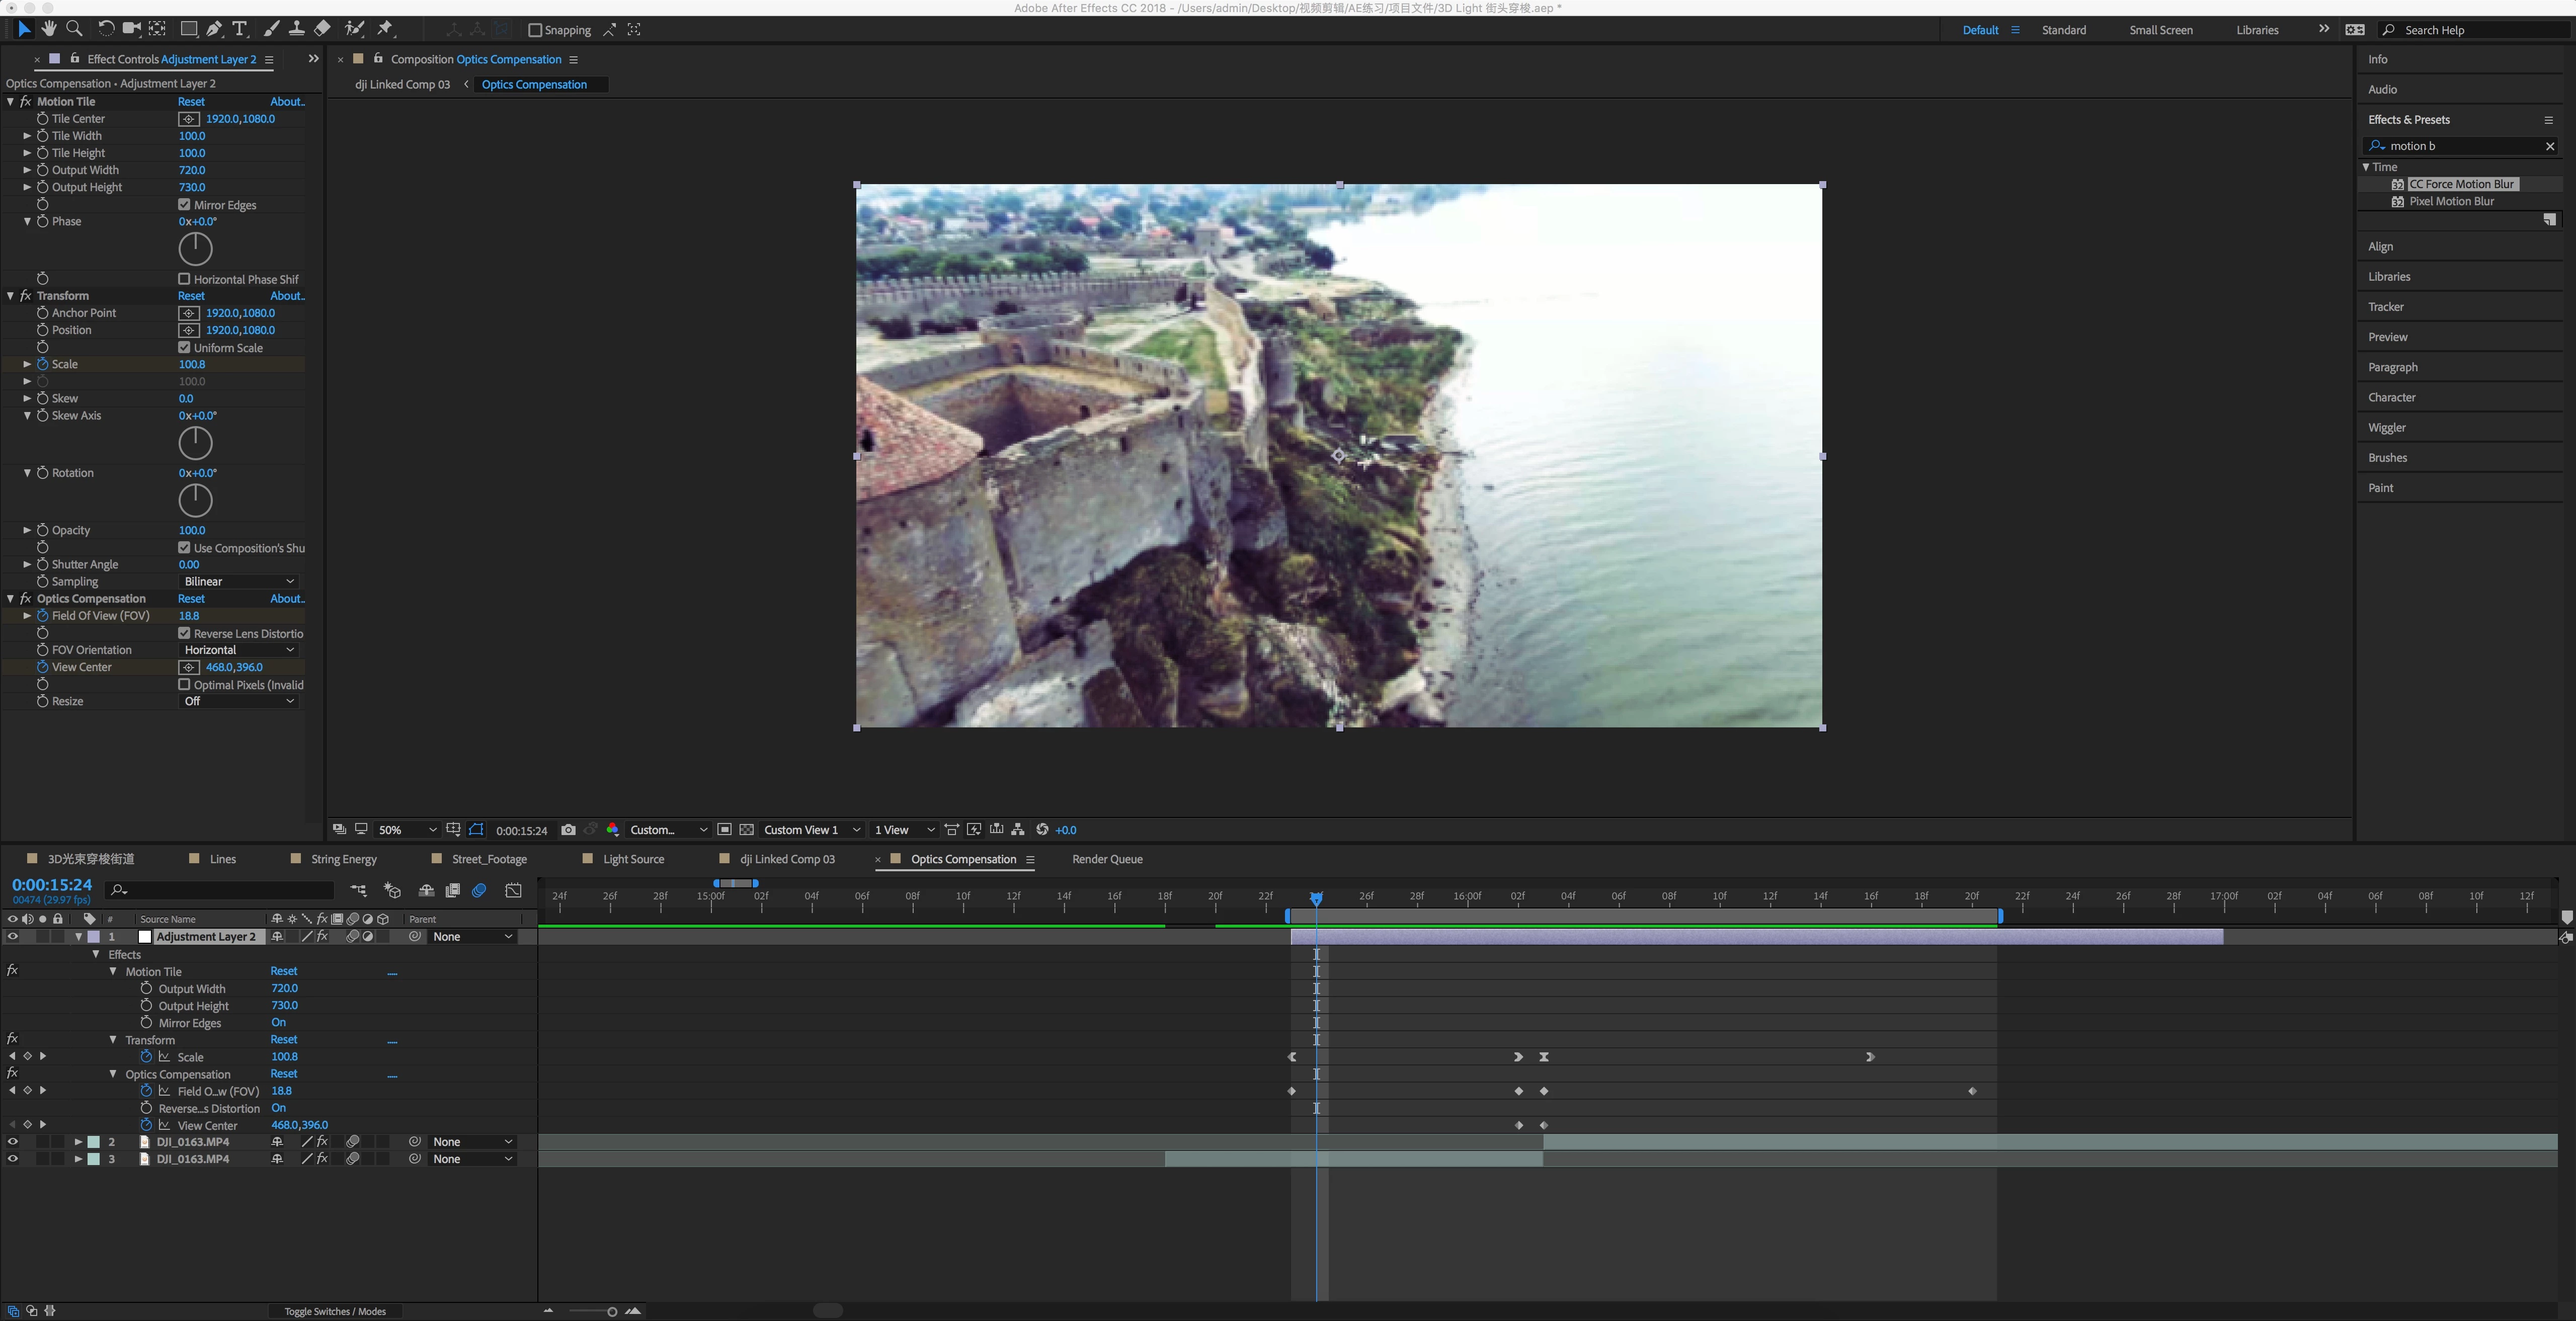
Task: Collapse the Motion Tile effect group
Action: pyautogui.click(x=11, y=102)
